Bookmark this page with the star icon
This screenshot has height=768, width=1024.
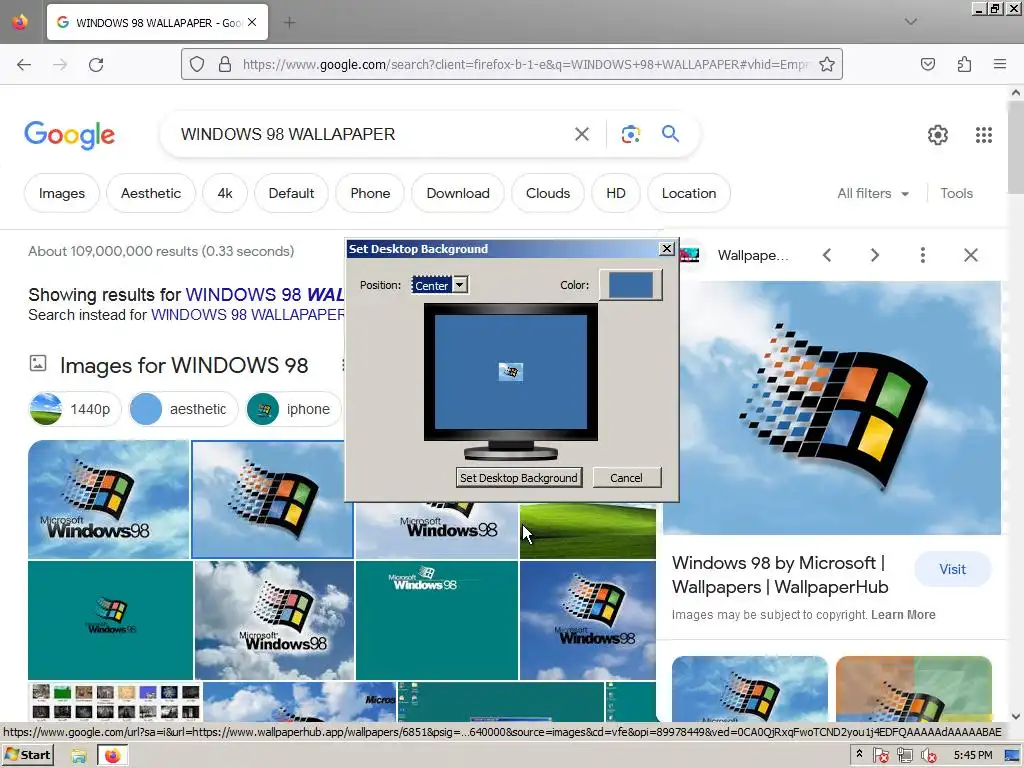click(827, 64)
